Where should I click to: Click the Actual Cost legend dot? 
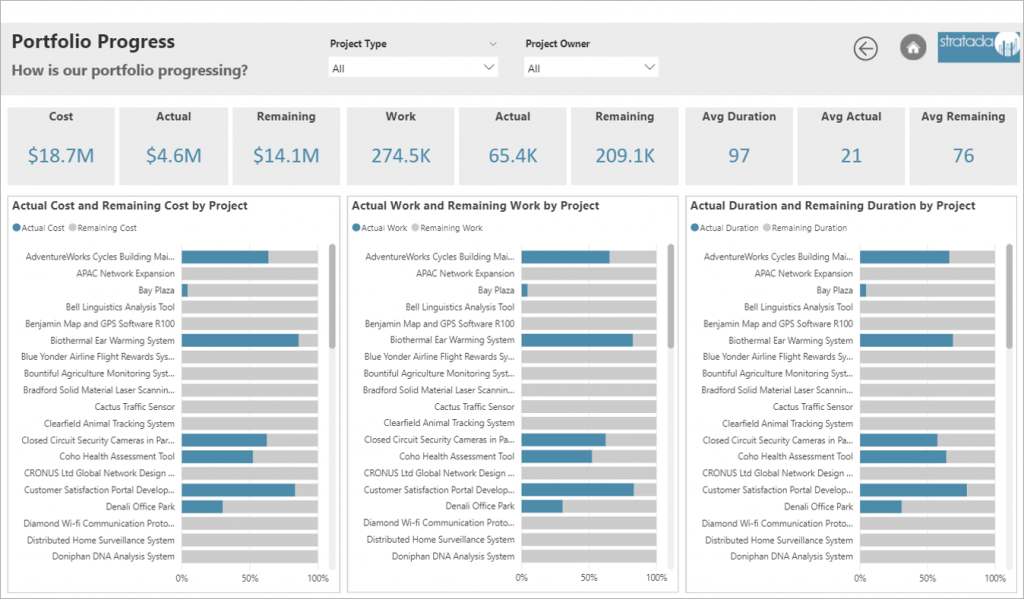point(16,228)
